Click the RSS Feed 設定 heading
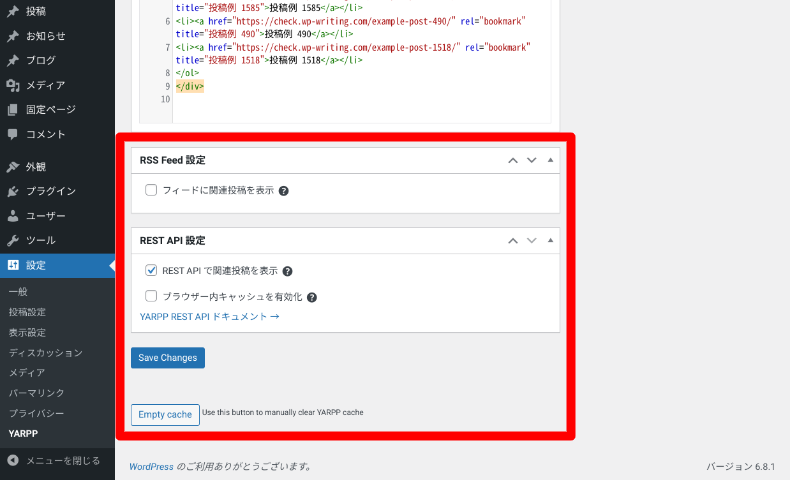The height and width of the screenshot is (480, 790). click(173, 160)
